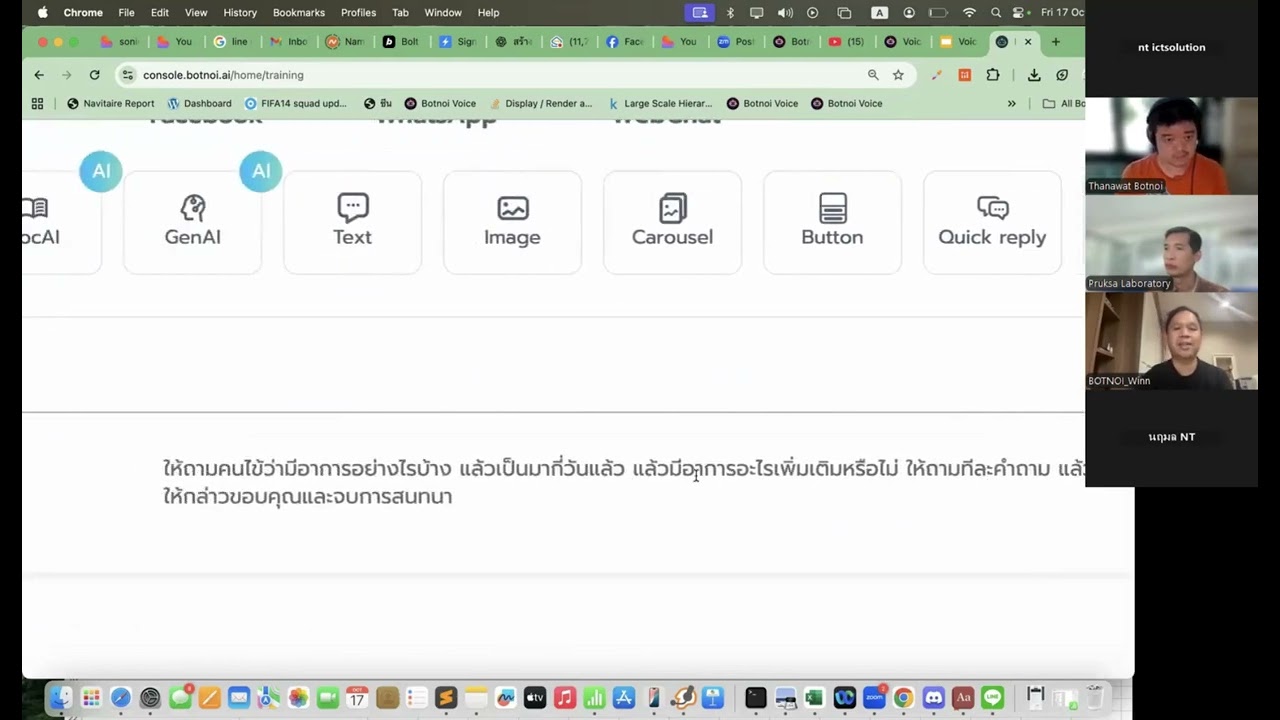
Task: Open Zoom from the Dock
Action: tap(874, 698)
